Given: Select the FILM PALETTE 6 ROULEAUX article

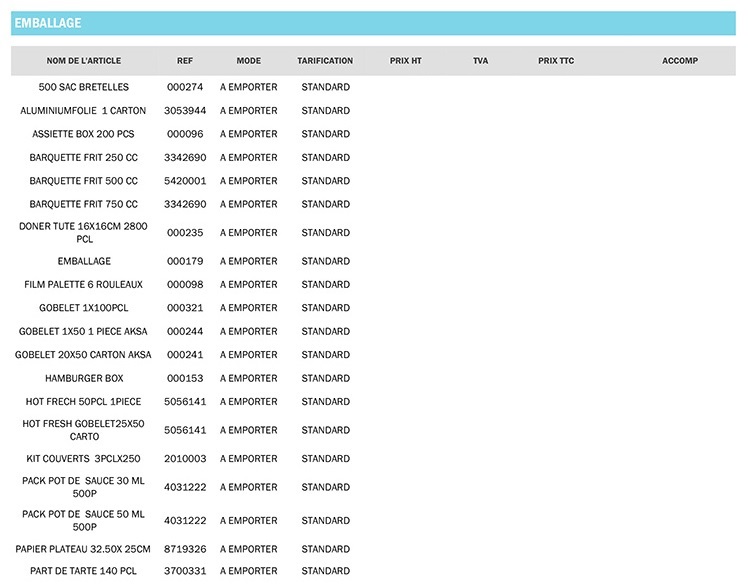Looking at the screenshot, I should pos(84,285).
